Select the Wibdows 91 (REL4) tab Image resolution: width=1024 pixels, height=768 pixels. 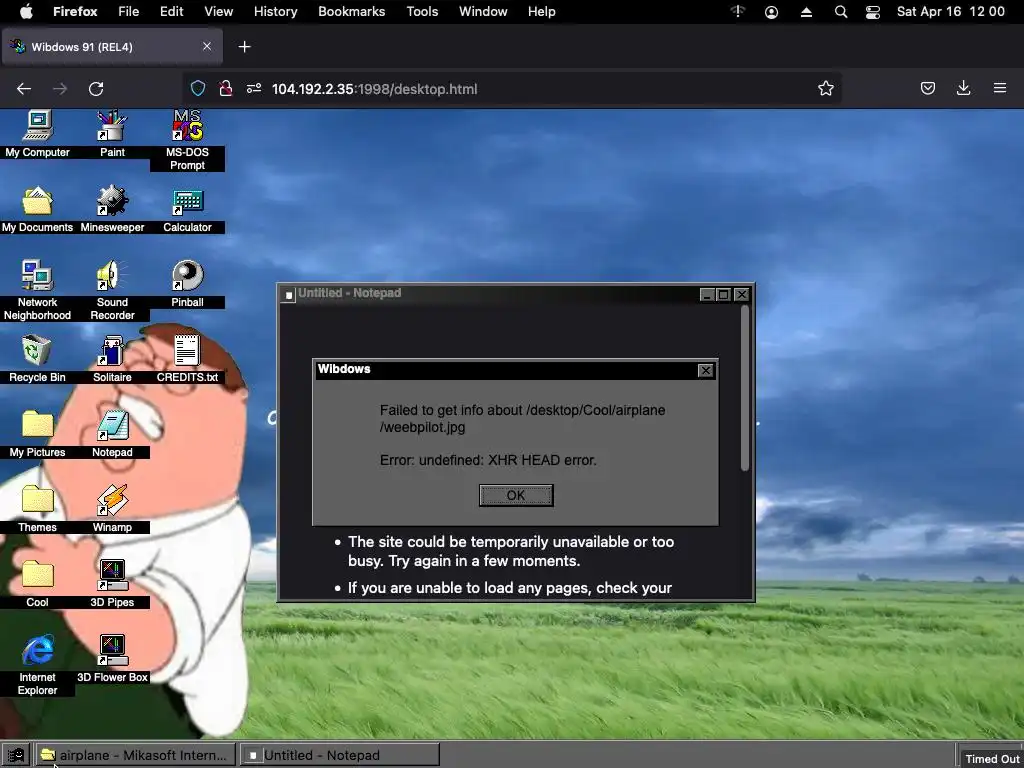point(112,46)
